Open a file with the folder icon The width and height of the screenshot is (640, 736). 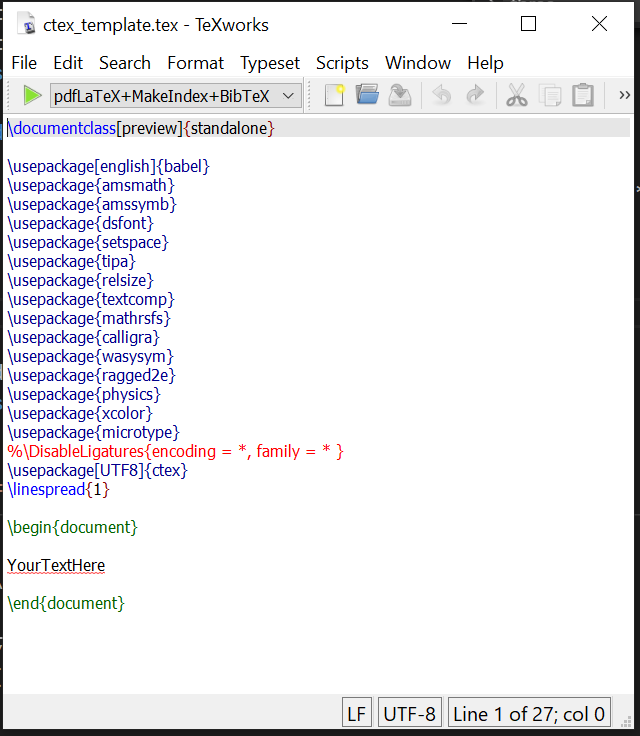pos(367,95)
